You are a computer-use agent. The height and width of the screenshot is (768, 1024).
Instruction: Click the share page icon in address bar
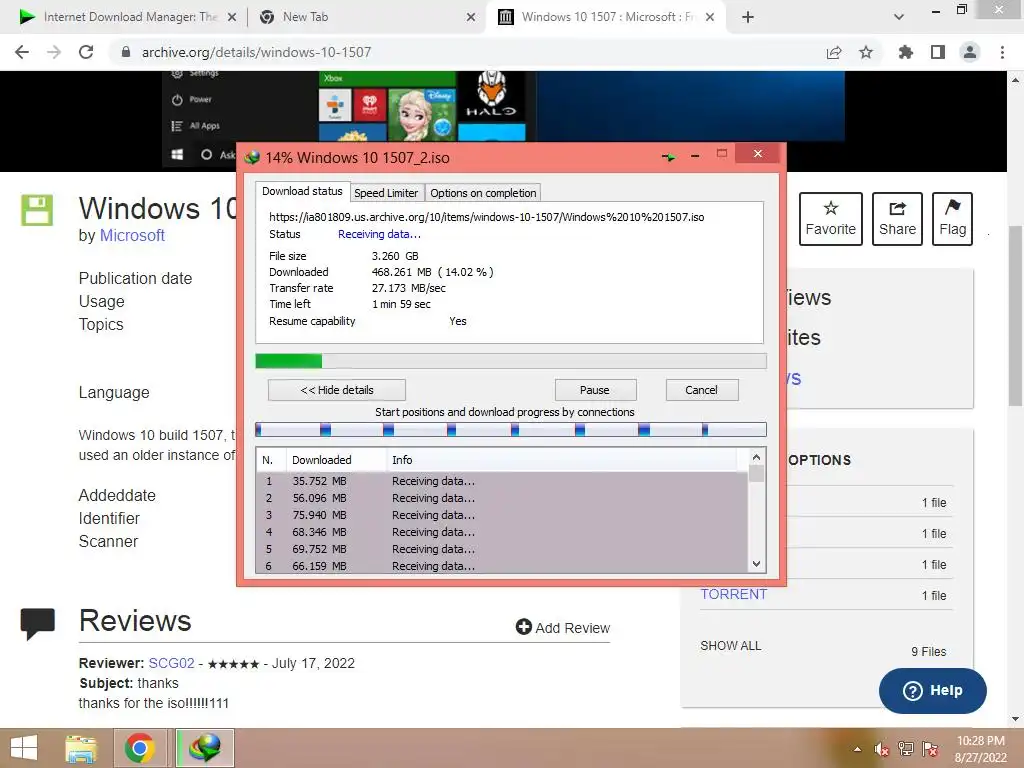pyautogui.click(x=834, y=52)
